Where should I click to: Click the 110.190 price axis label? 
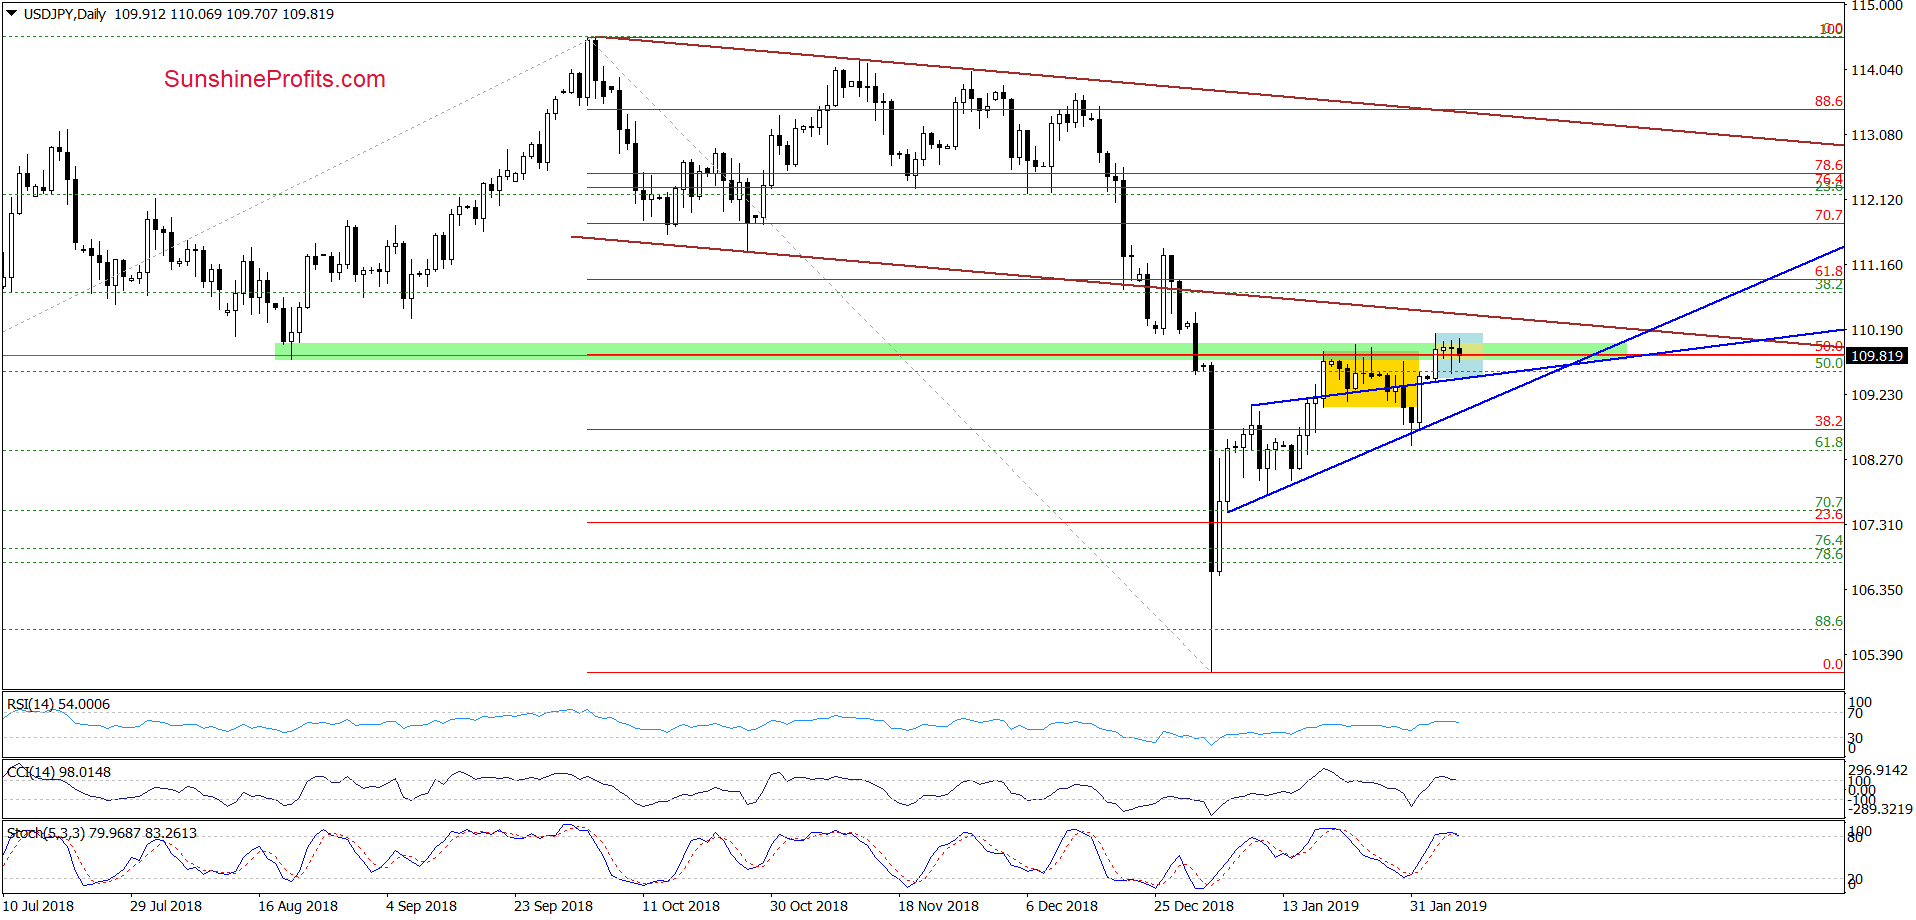point(1876,330)
